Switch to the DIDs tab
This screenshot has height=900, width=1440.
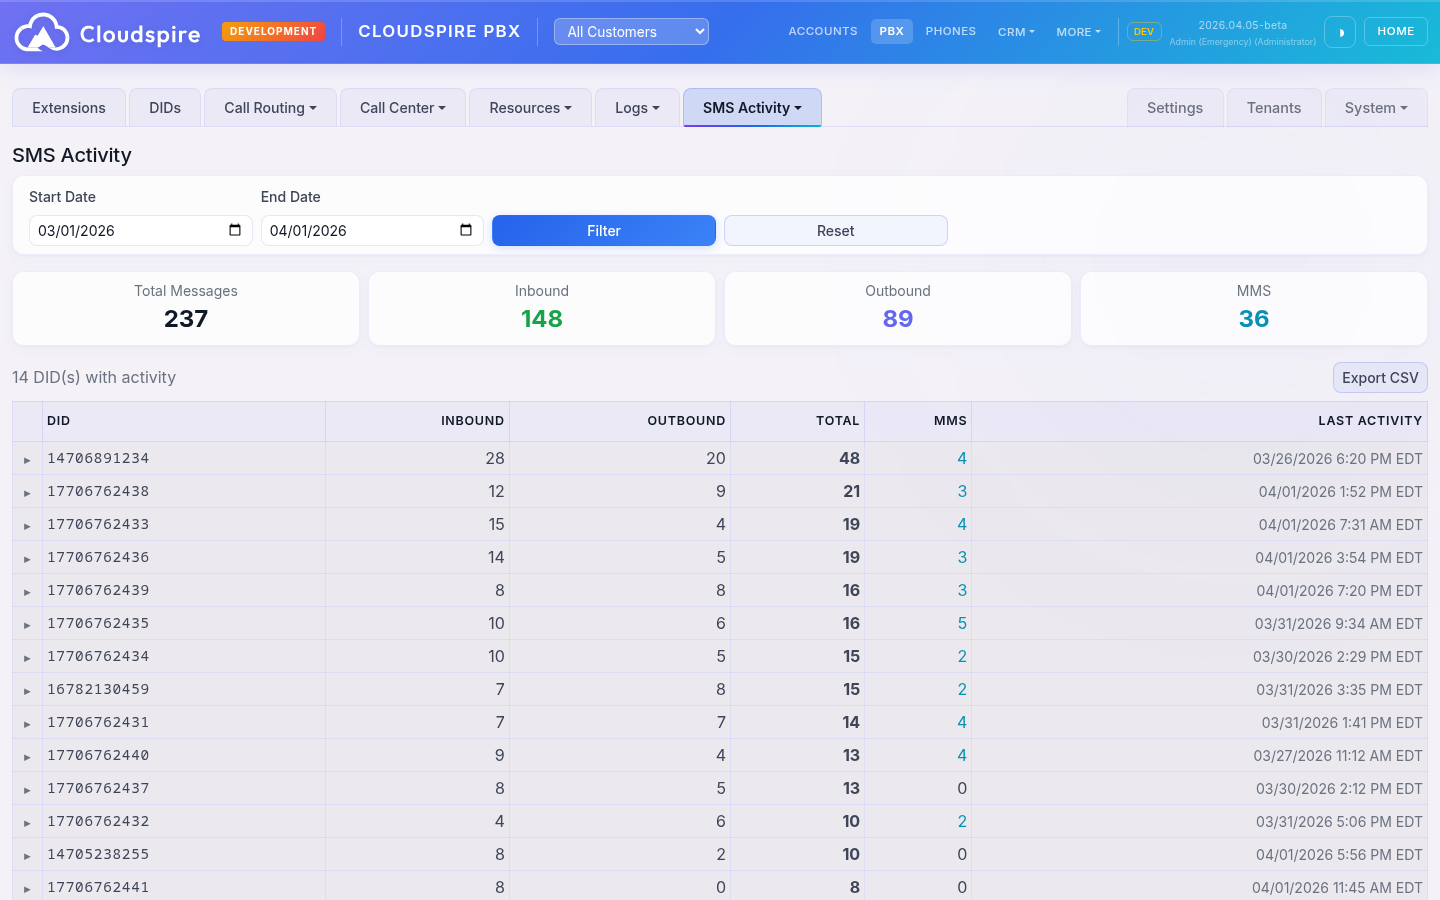tap(164, 107)
